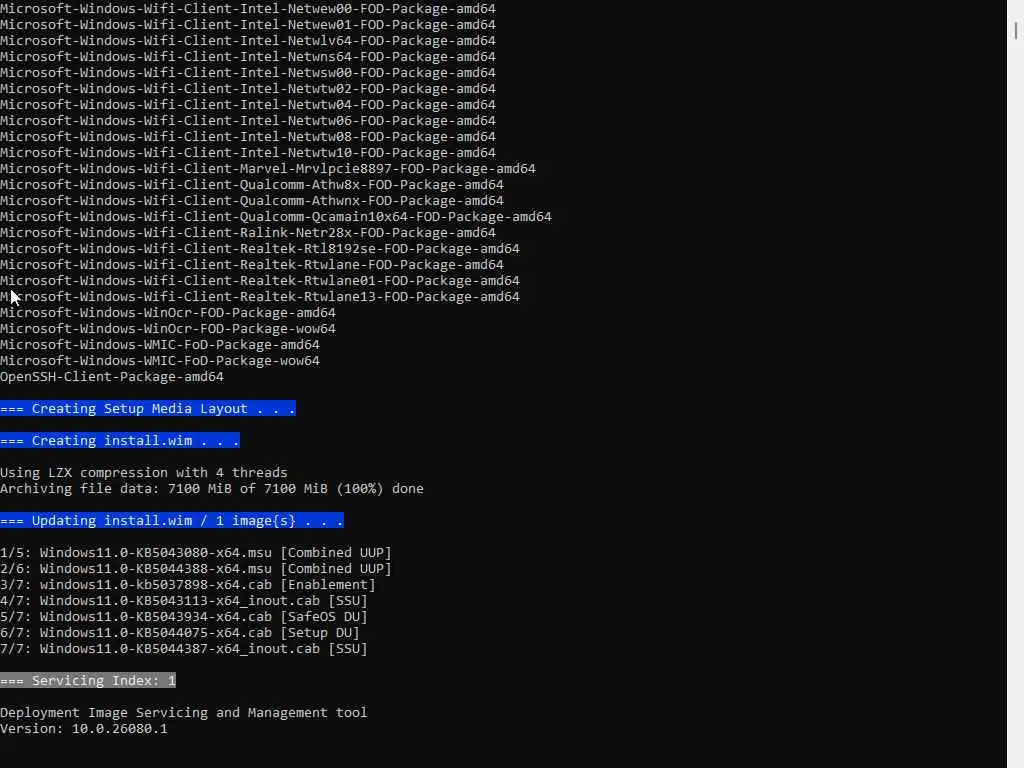
Task: Click the WinOcr-FOD-Package-wow64 line
Action: click(168, 328)
